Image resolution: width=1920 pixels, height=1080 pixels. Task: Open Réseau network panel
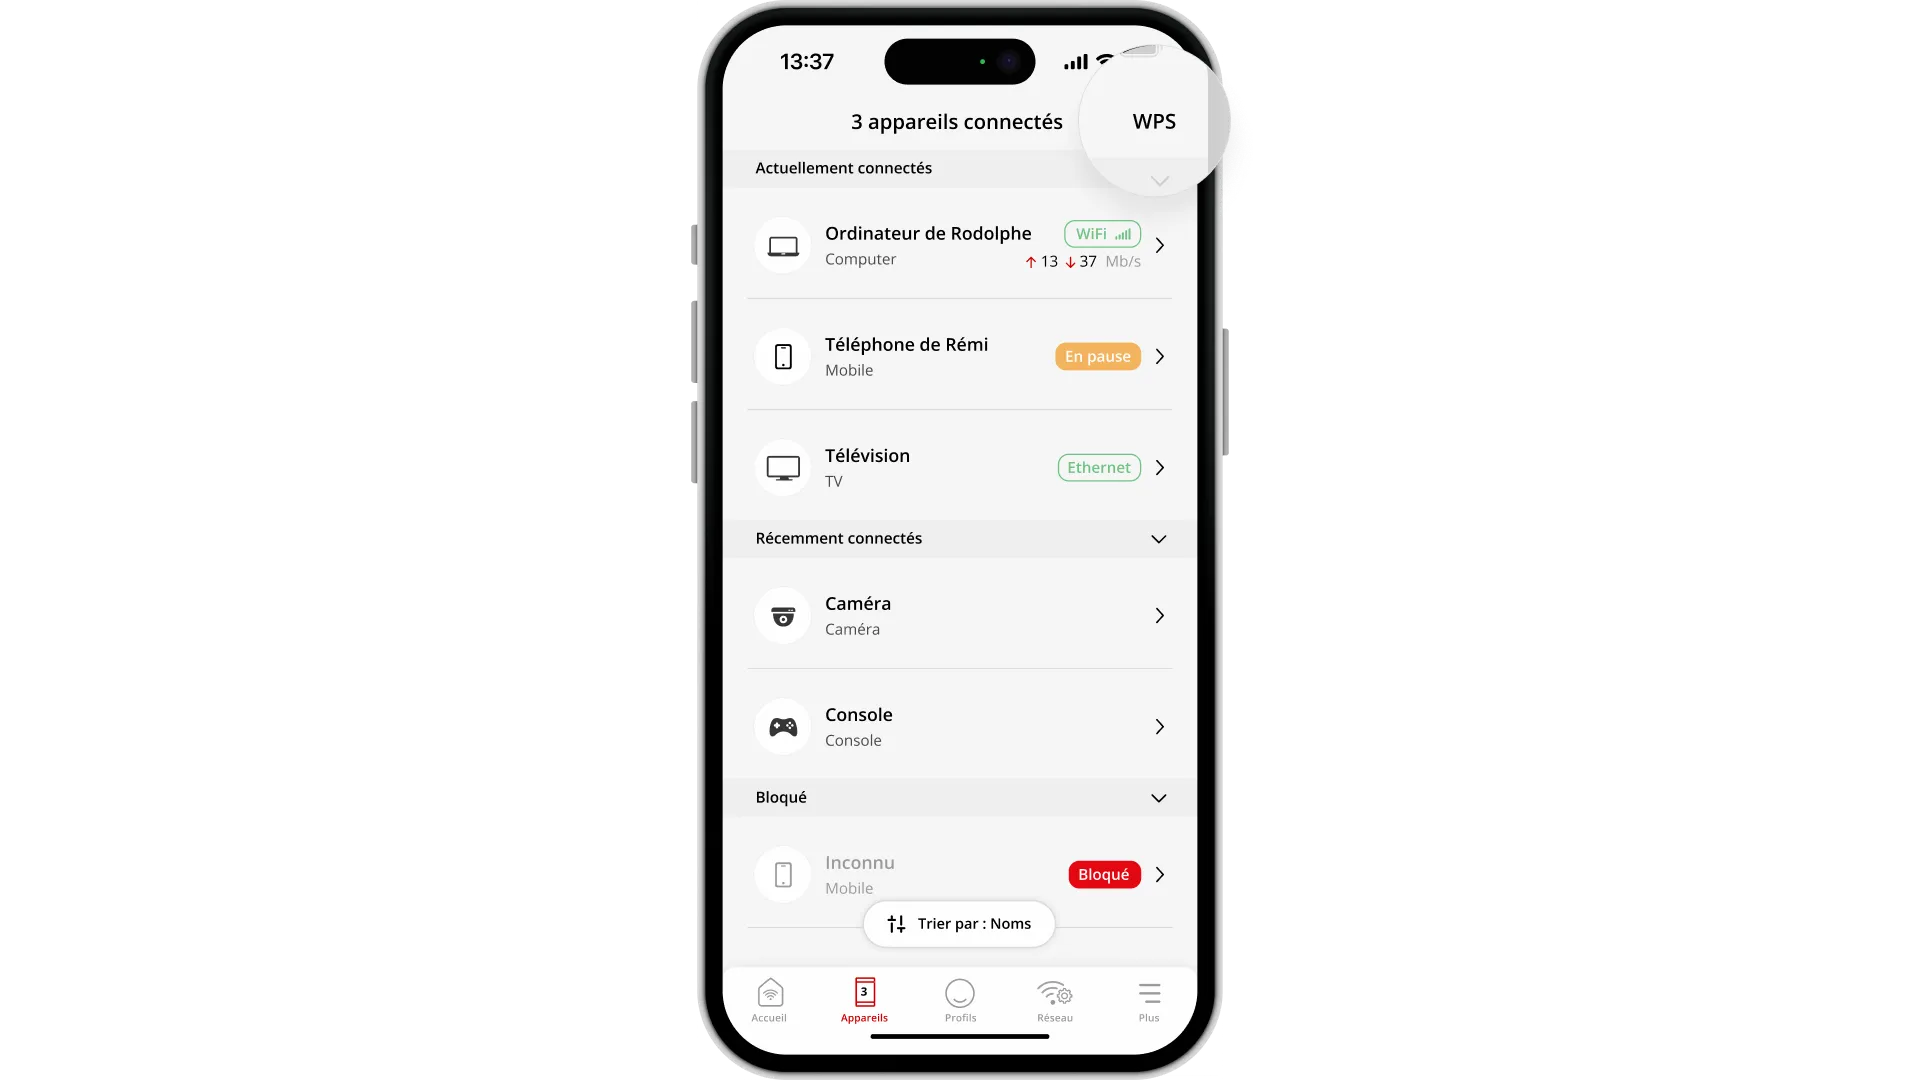(x=1054, y=1000)
